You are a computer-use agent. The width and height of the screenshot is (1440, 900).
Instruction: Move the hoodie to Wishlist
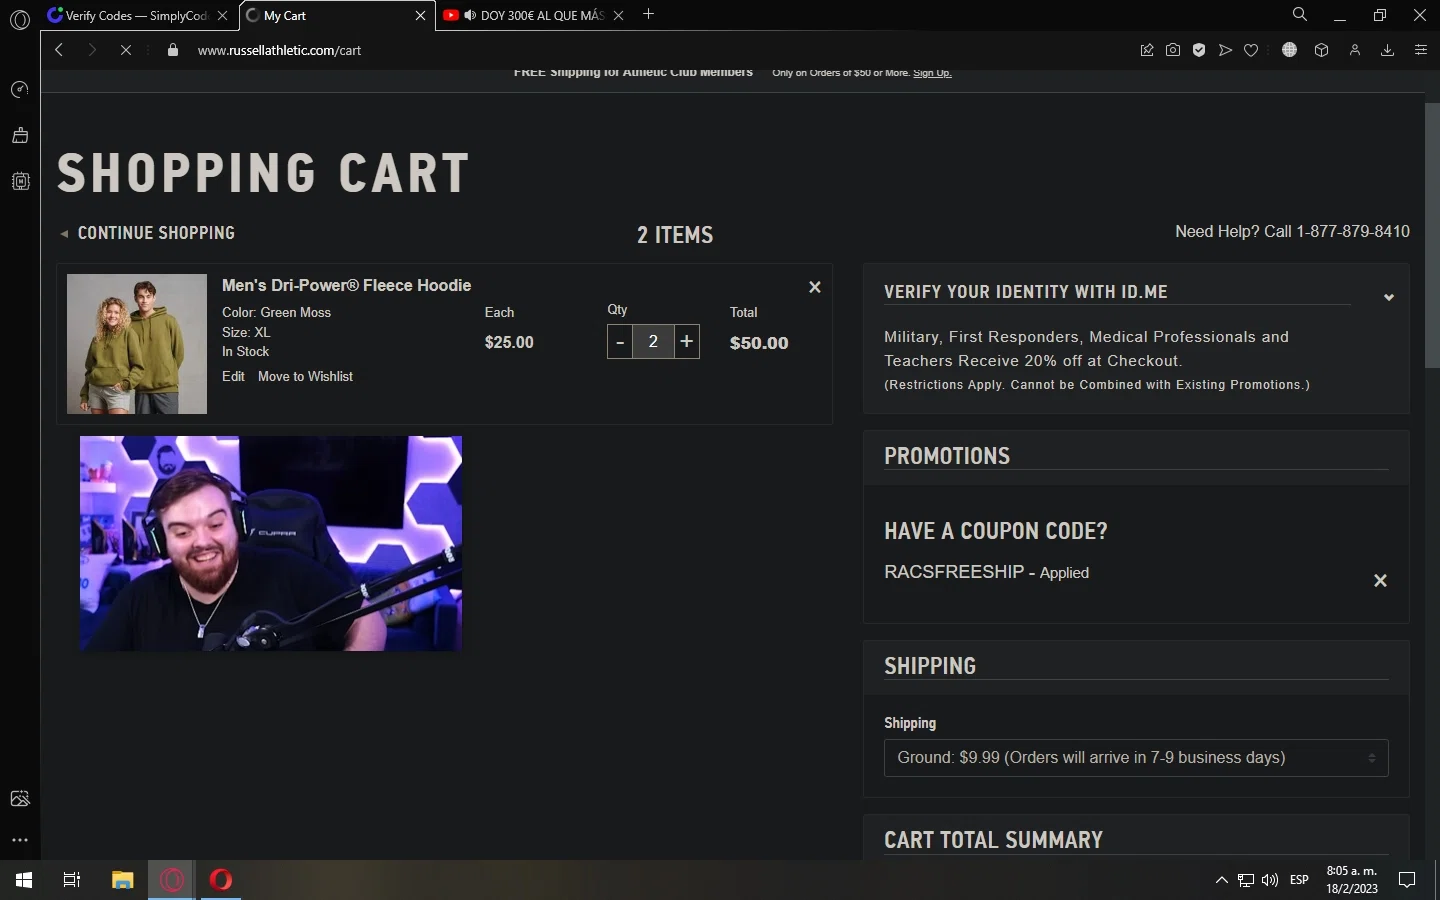(x=305, y=376)
